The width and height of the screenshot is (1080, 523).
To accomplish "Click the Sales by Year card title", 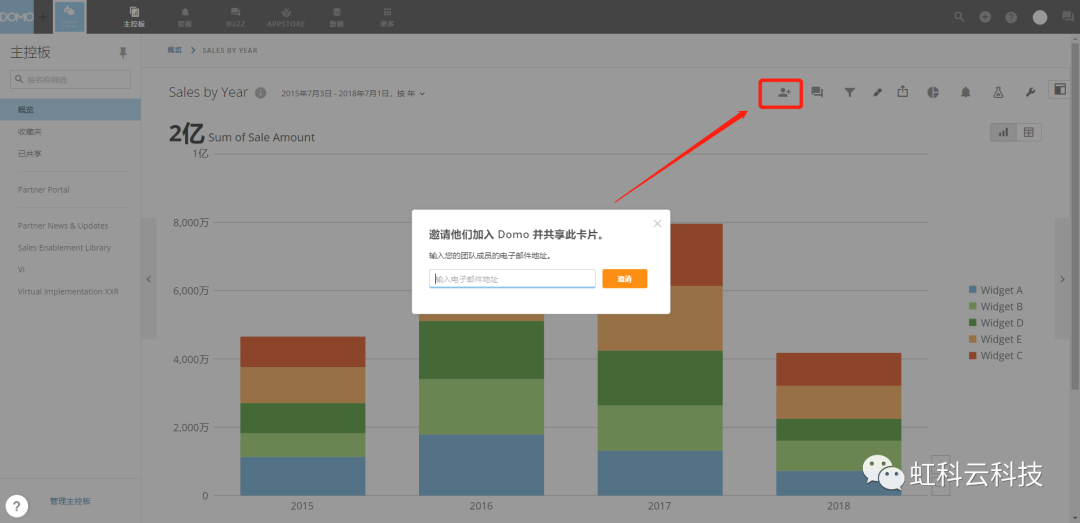I will coord(208,92).
